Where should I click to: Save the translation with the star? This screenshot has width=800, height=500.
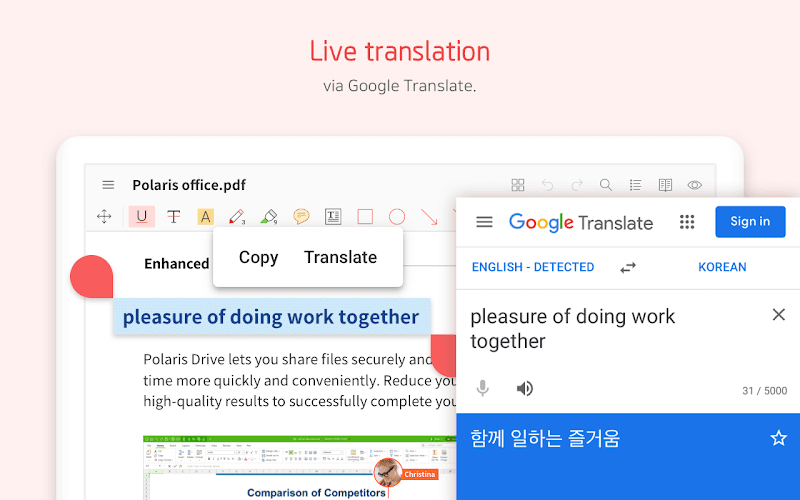click(778, 438)
